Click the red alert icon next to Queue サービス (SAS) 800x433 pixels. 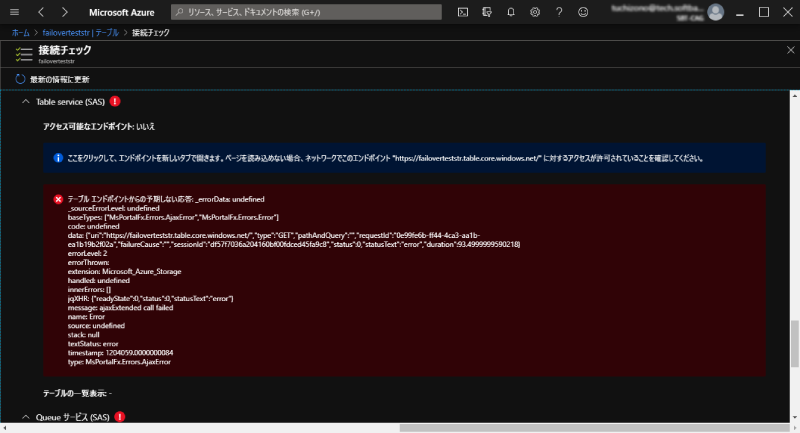click(119, 417)
